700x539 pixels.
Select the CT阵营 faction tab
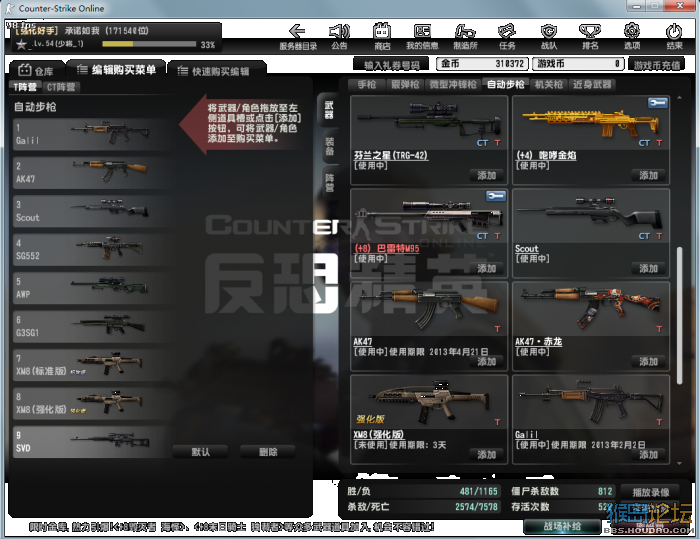61,87
